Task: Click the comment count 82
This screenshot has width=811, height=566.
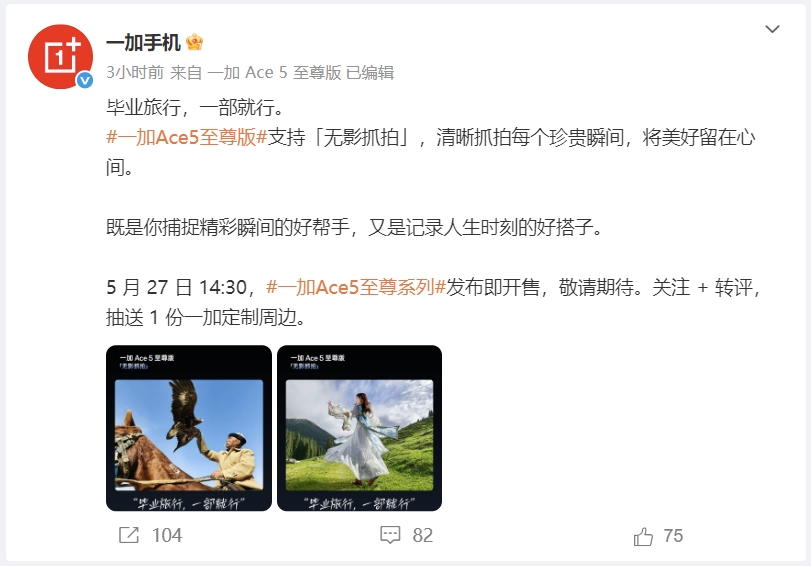Action: 423,535
